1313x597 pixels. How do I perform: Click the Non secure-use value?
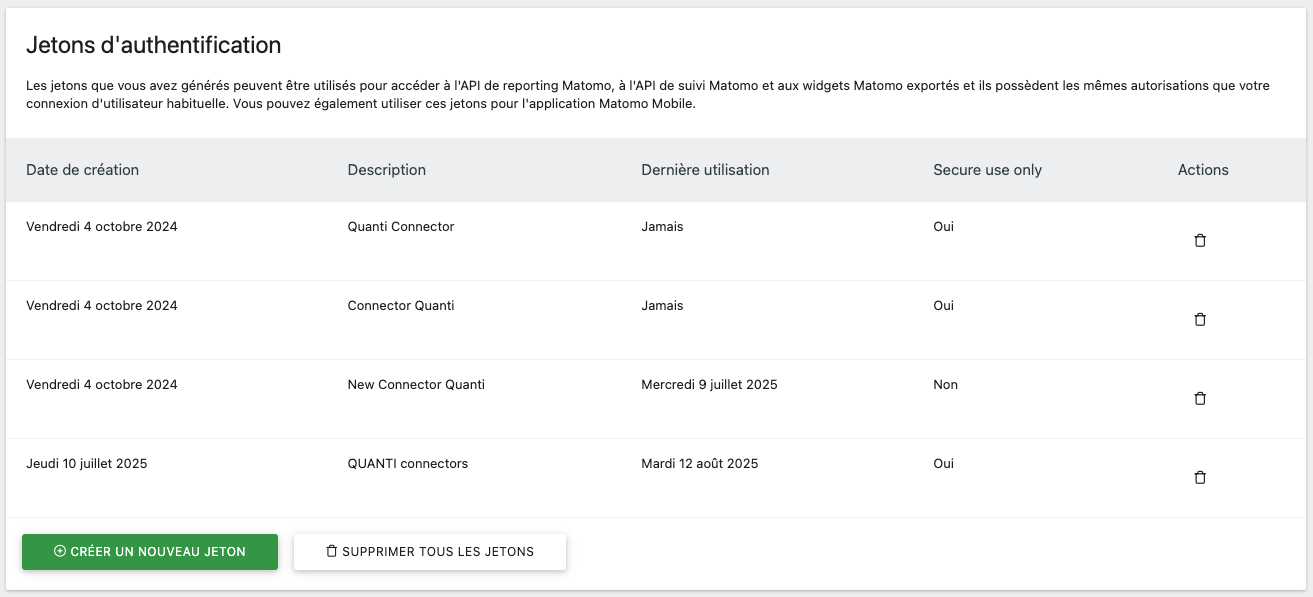point(945,385)
